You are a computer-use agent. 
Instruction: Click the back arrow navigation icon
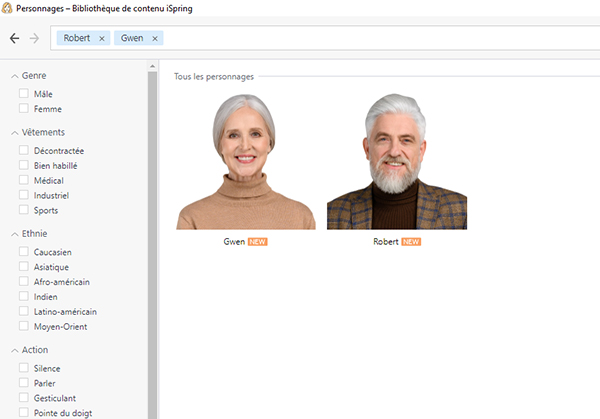[x=14, y=38]
